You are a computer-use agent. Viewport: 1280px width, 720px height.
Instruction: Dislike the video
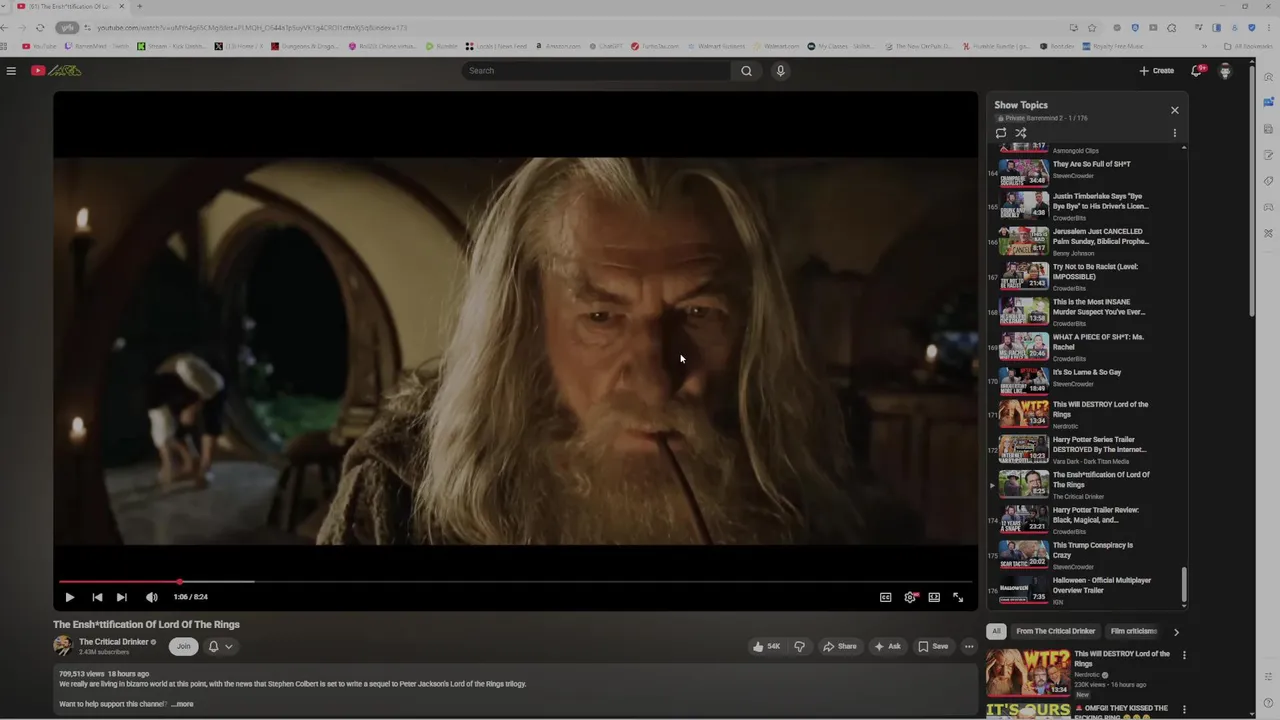pos(799,646)
